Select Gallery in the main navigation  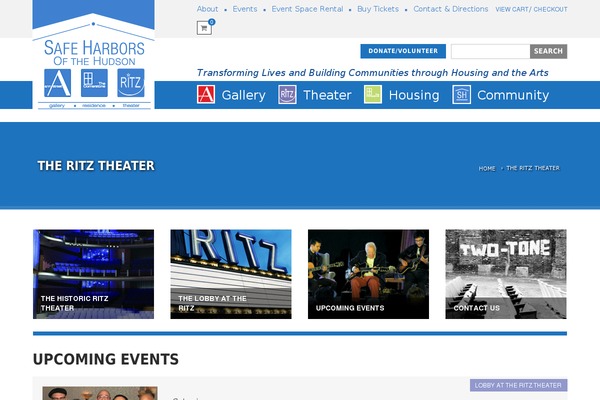pyautogui.click(x=243, y=95)
